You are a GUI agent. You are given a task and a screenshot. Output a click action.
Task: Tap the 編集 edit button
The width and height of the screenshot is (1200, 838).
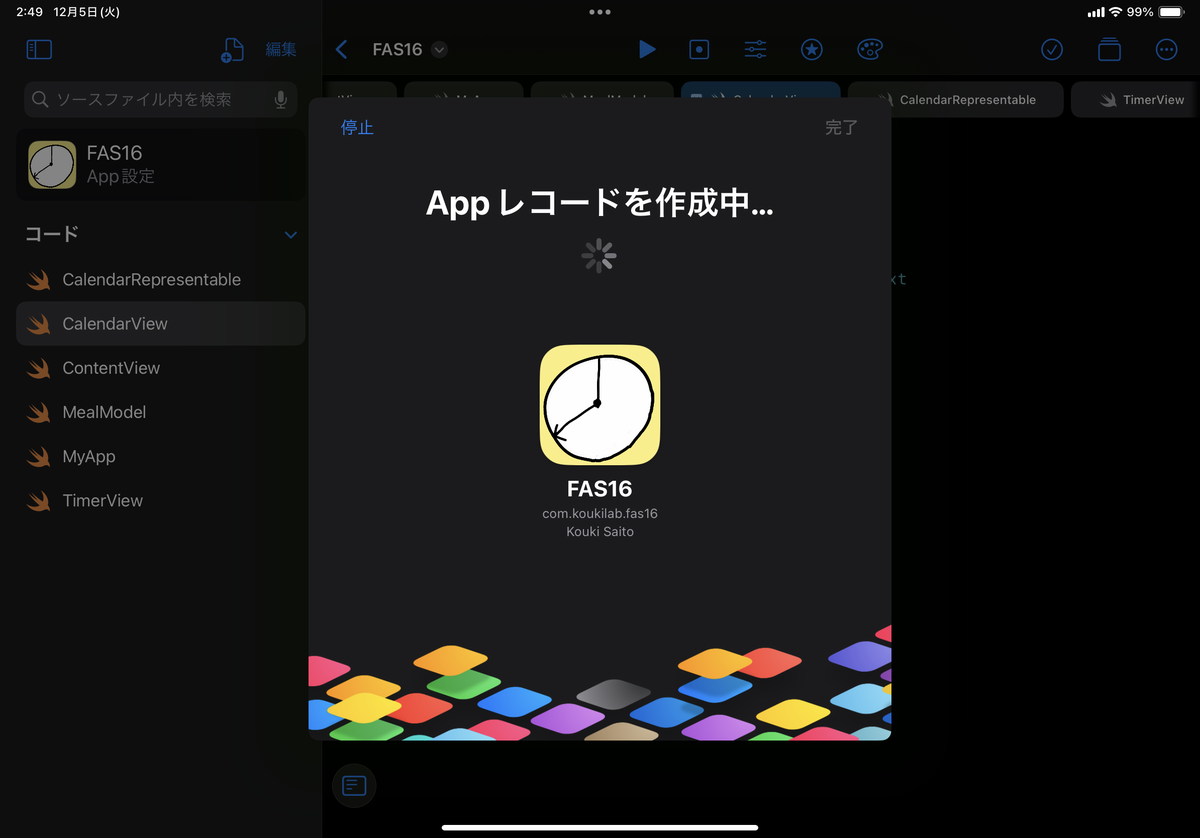pos(281,49)
